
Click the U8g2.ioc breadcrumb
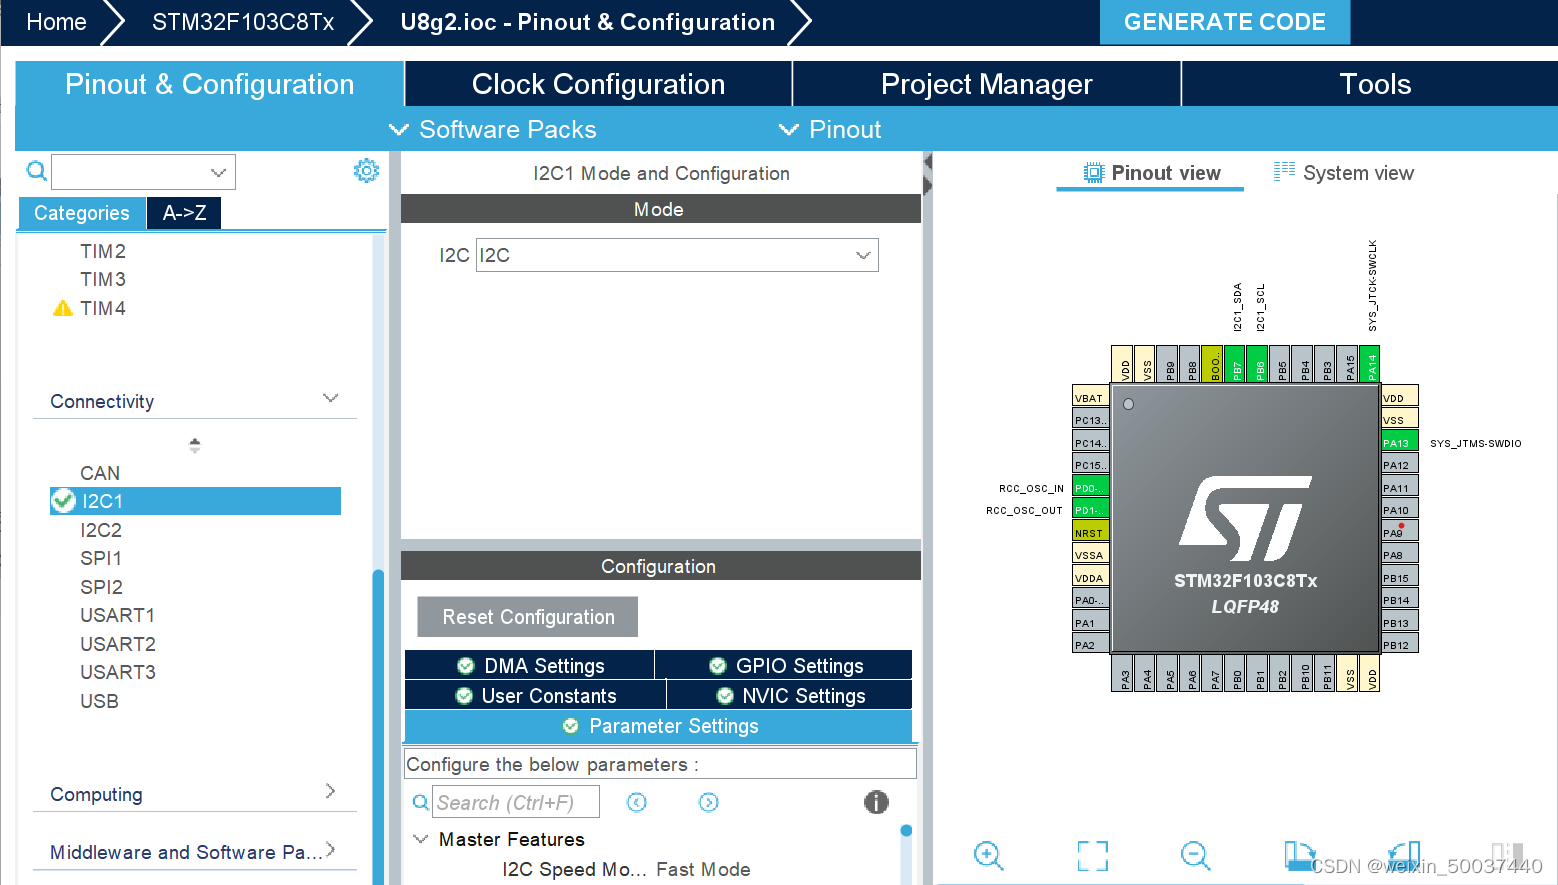pos(587,22)
